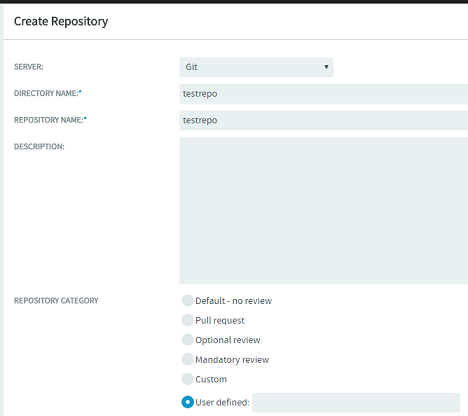468x416 pixels.
Task: Click the DESCRIPTION label
Action: click(x=39, y=147)
